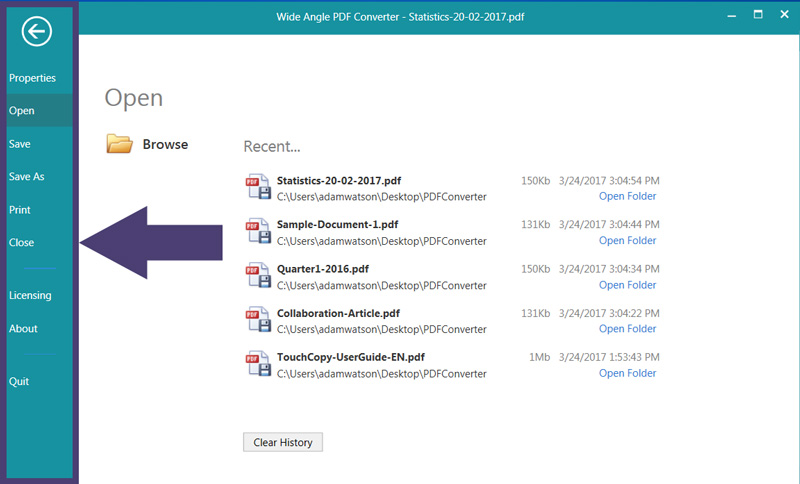Click PDF icon beside TouchCopy-UserGuide-EN.pdf
Screen dimensions: 800x484
click(258, 364)
